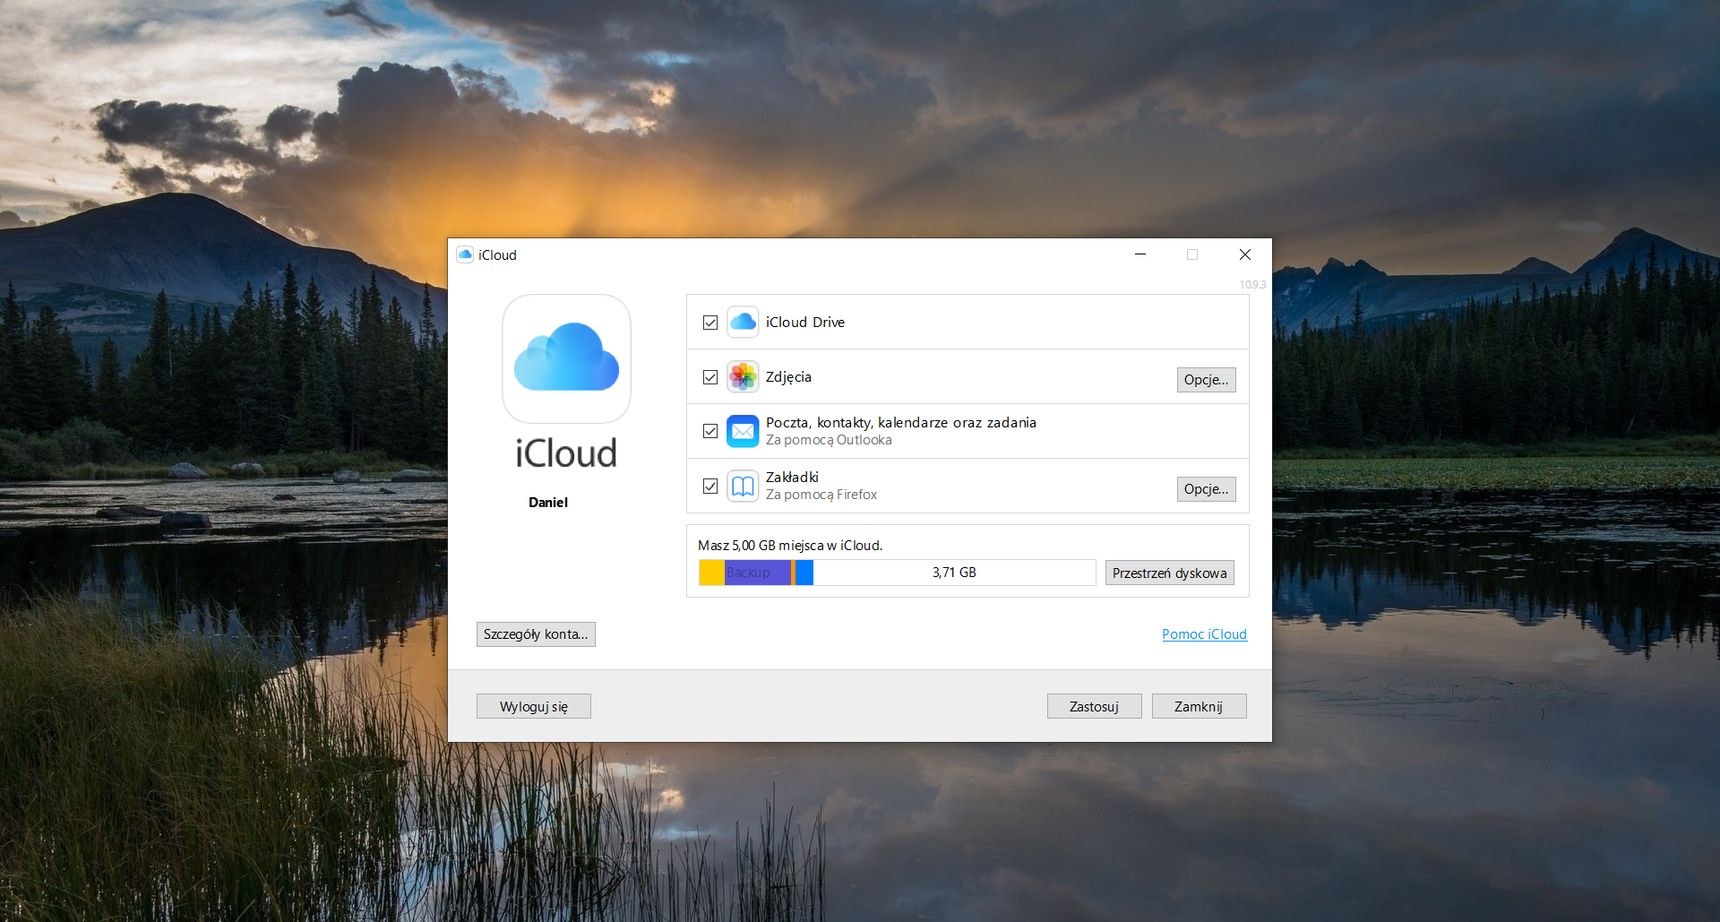1720x922 pixels.
Task: Click the iCloud Drive cloud icon
Action: [x=742, y=322]
